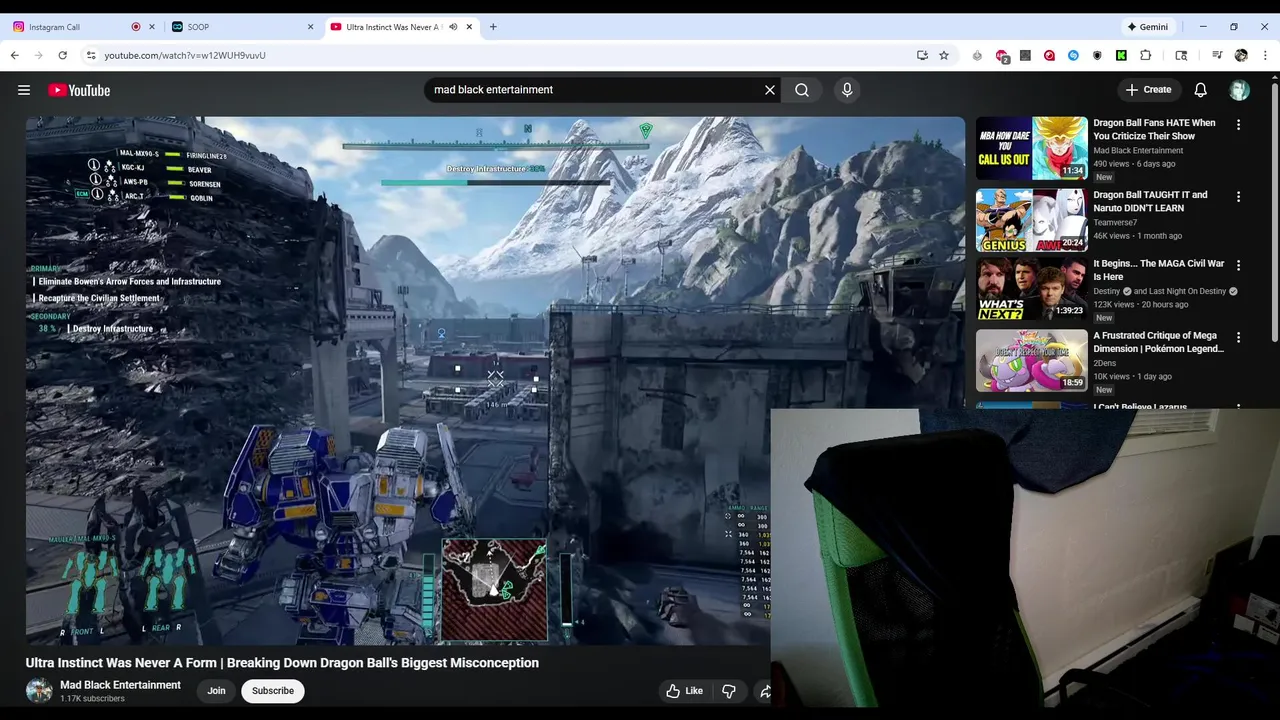Viewport: 1280px width, 720px height.
Task: Close the Instagram Call tab
Action: tap(152, 27)
